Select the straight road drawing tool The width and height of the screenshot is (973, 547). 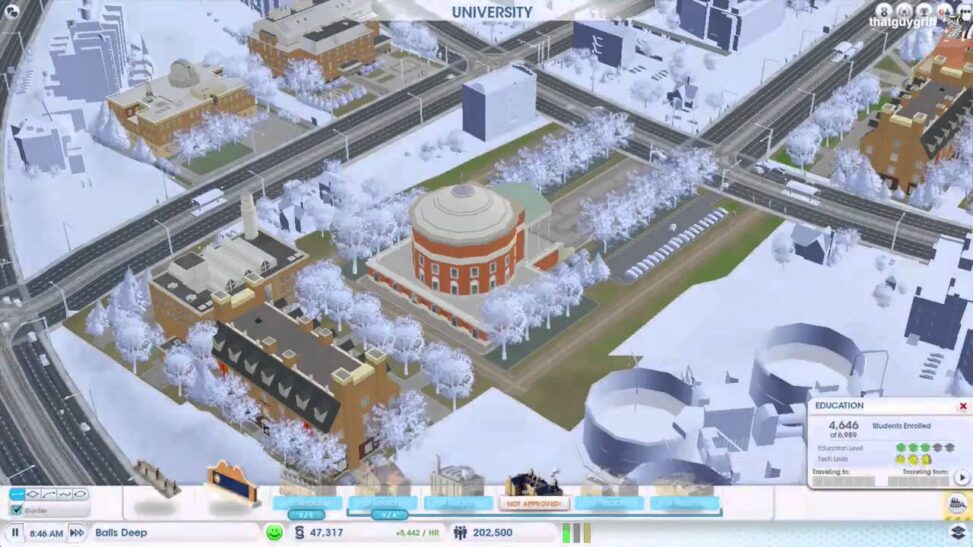pyautogui.click(x=17, y=494)
